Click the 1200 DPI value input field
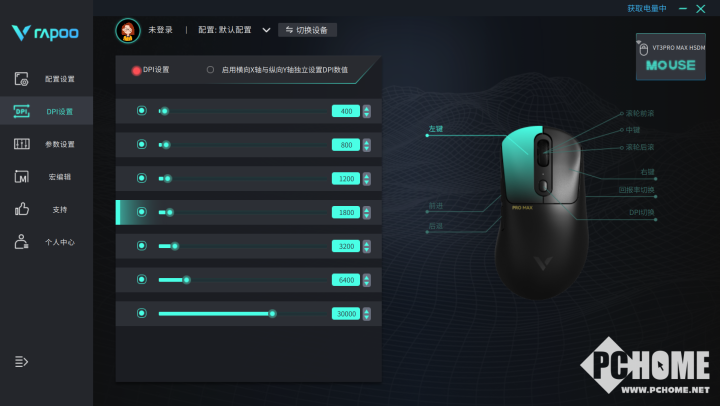720x406 pixels. coord(346,179)
